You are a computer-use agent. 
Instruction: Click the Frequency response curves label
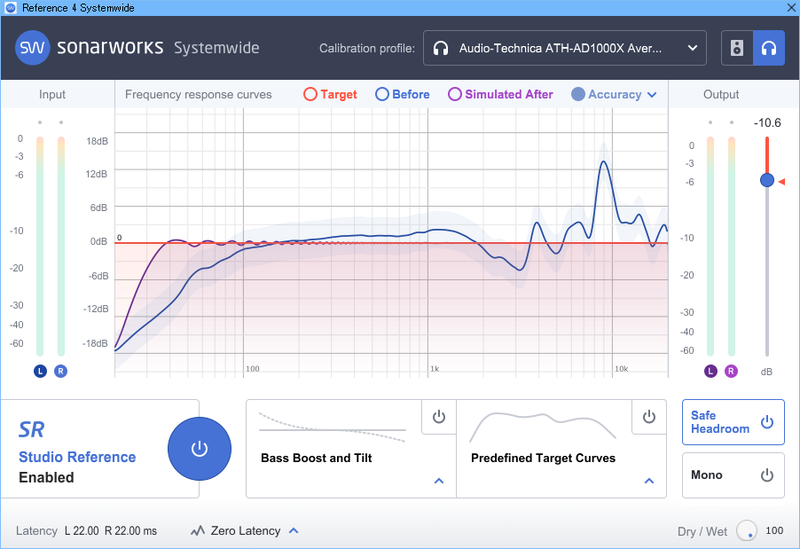(x=198, y=94)
